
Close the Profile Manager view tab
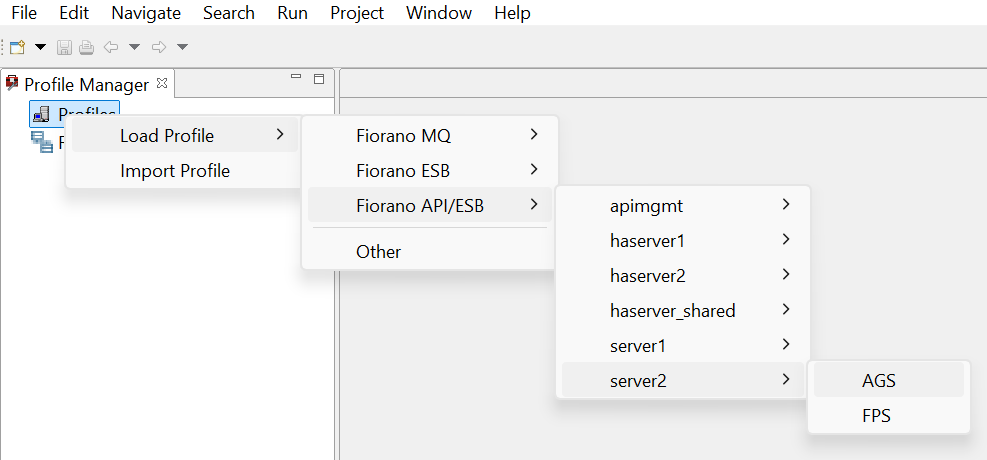(162, 82)
